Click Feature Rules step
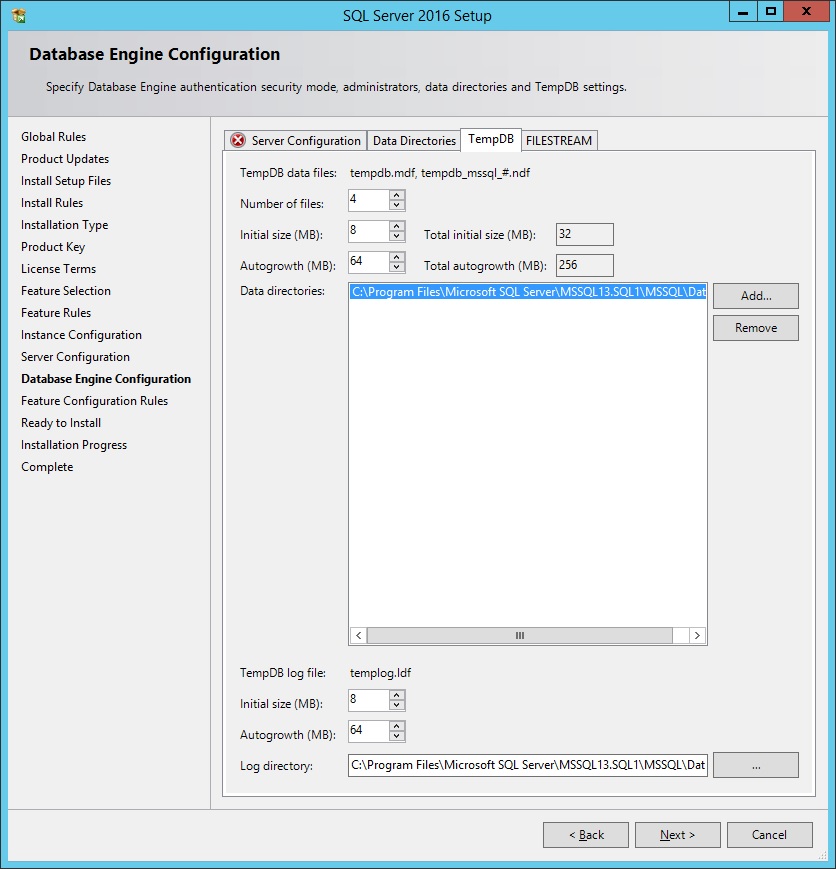The height and width of the screenshot is (869, 836). pyautogui.click(x=56, y=313)
